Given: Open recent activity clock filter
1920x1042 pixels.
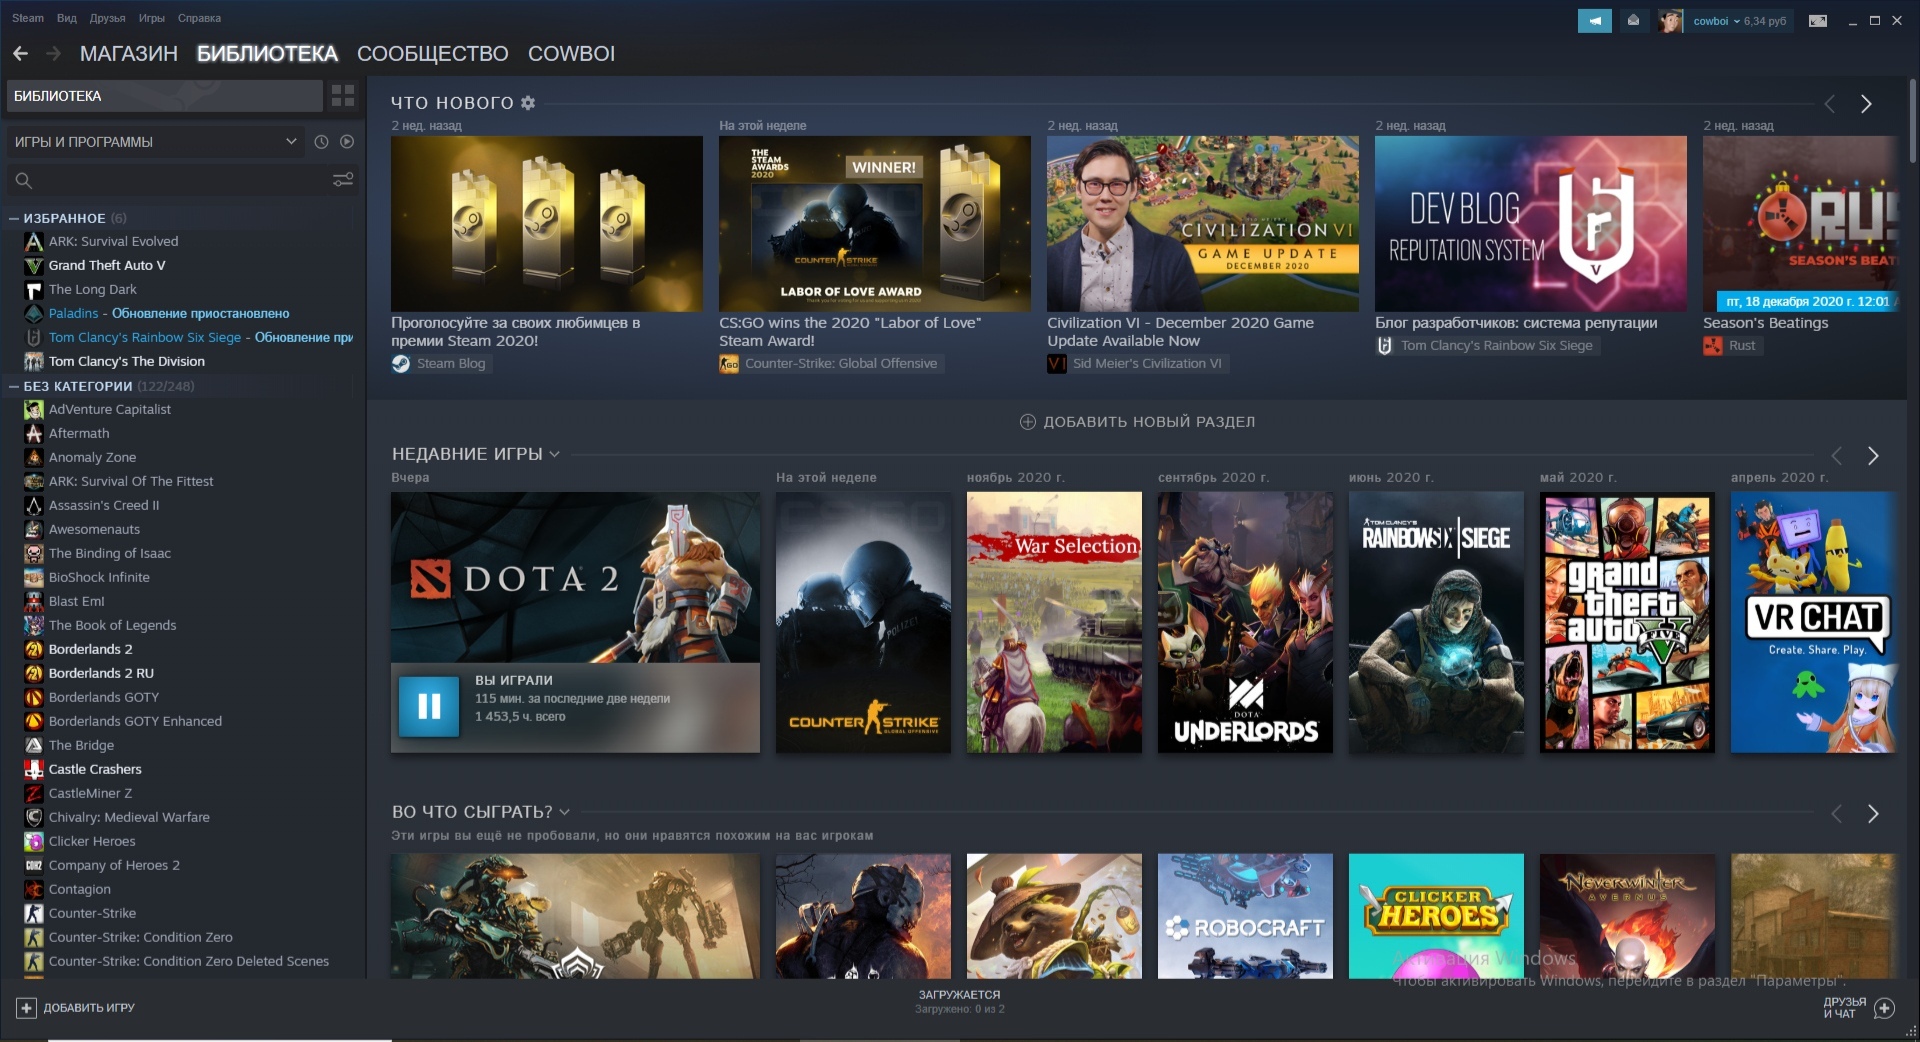Looking at the screenshot, I should coord(321,142).
